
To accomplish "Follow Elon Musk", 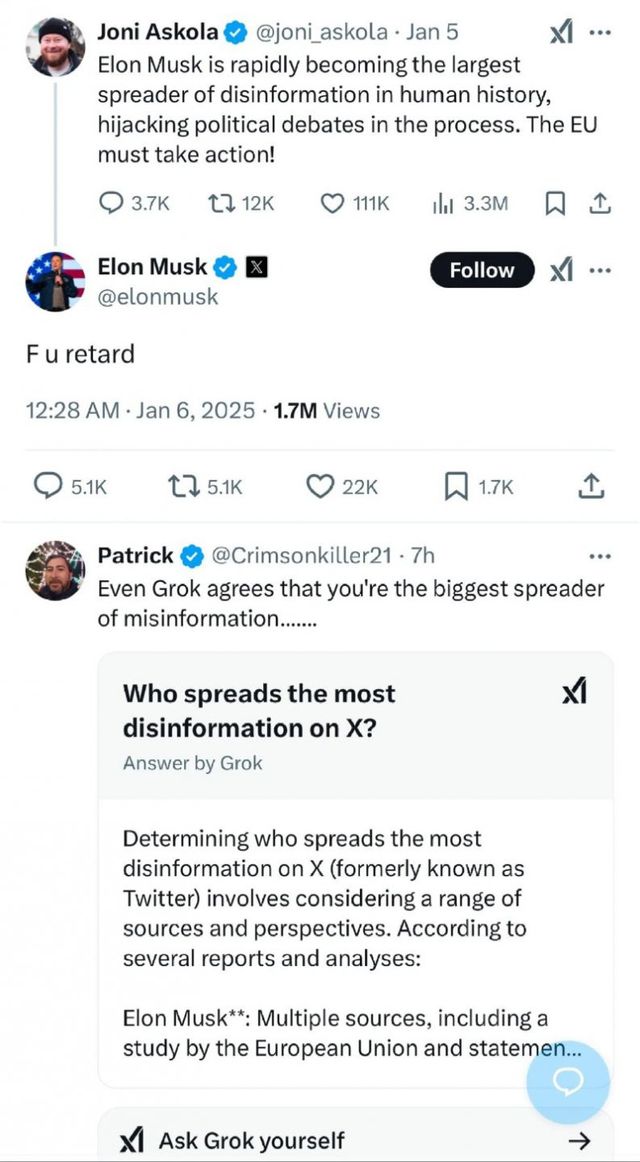I will pos(482,270).
